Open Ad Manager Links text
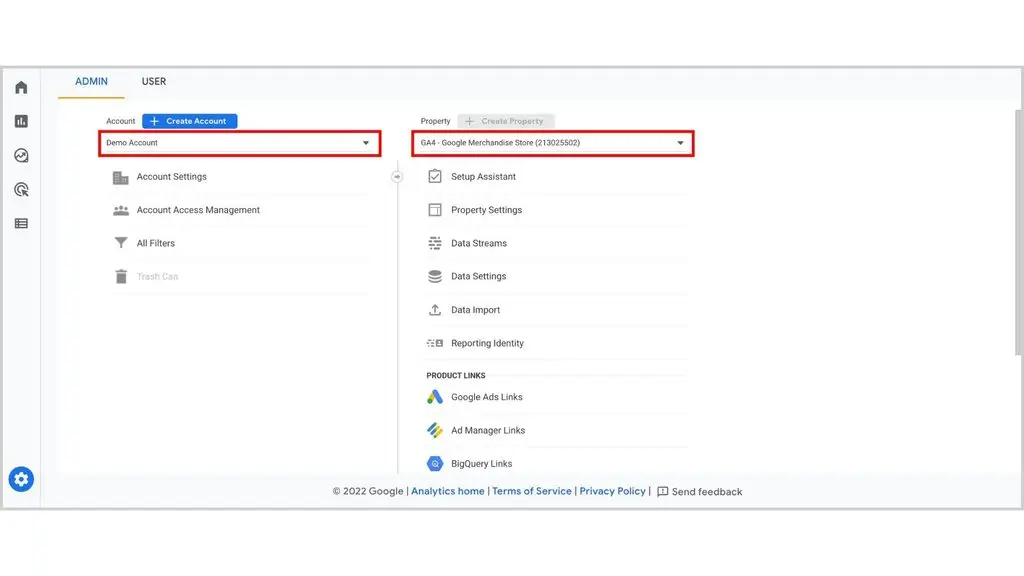Image resolution: width=1024 pixels, height=576 pixels. (x=488, y=430)
